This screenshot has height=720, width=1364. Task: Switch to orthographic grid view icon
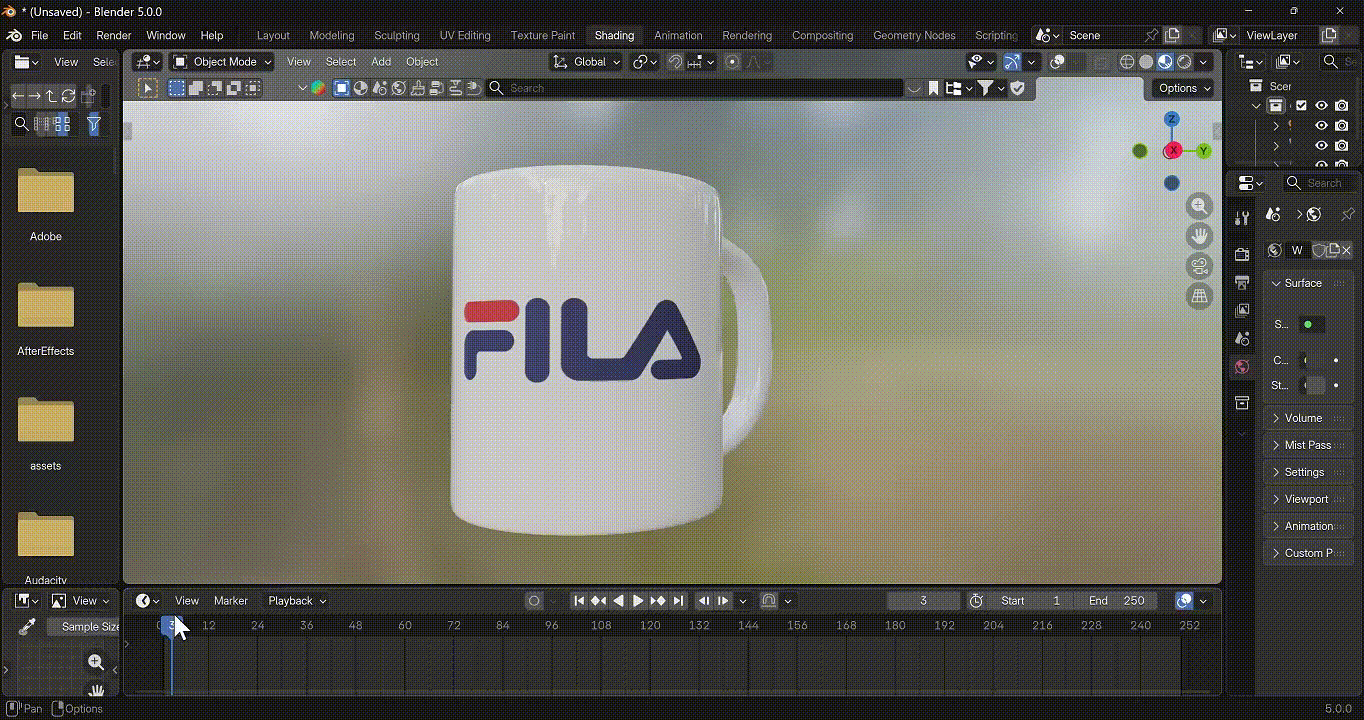[x=1199, y=296]
